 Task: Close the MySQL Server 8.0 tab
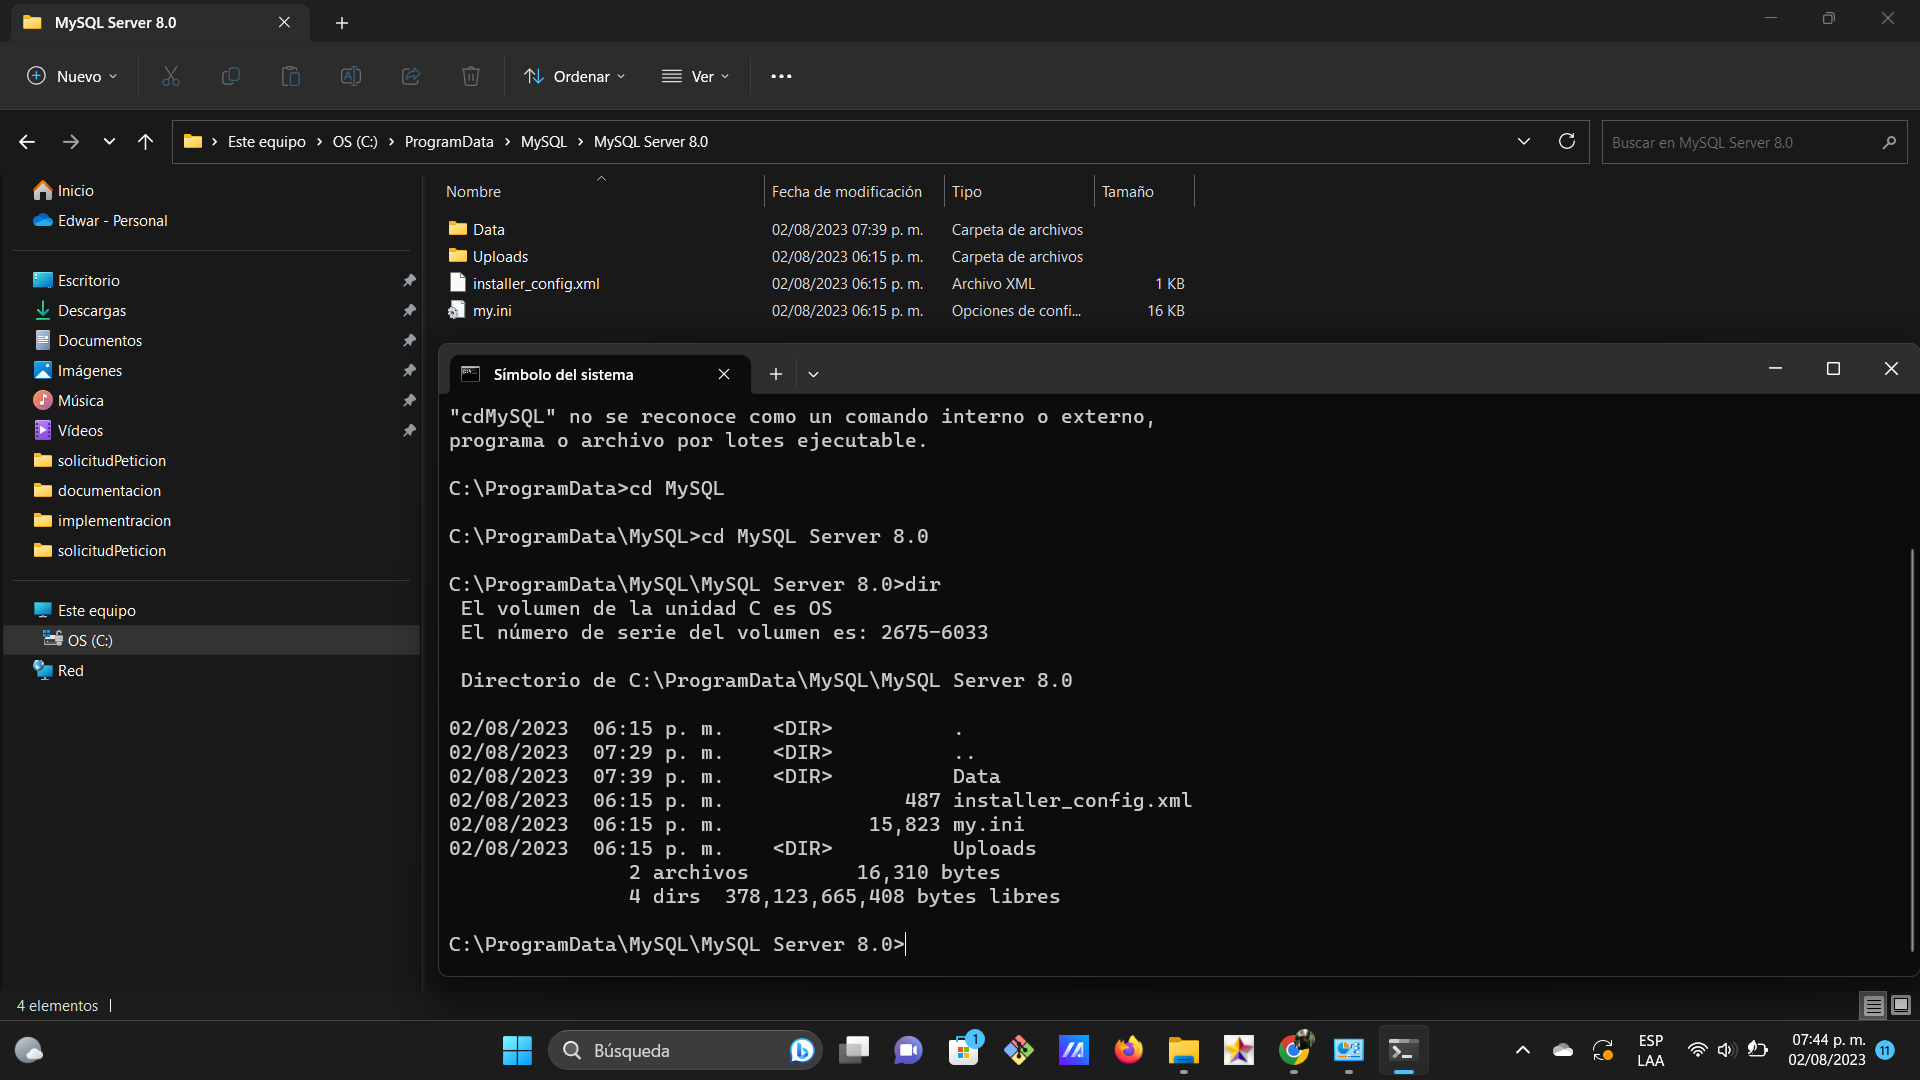pos(284,22)
